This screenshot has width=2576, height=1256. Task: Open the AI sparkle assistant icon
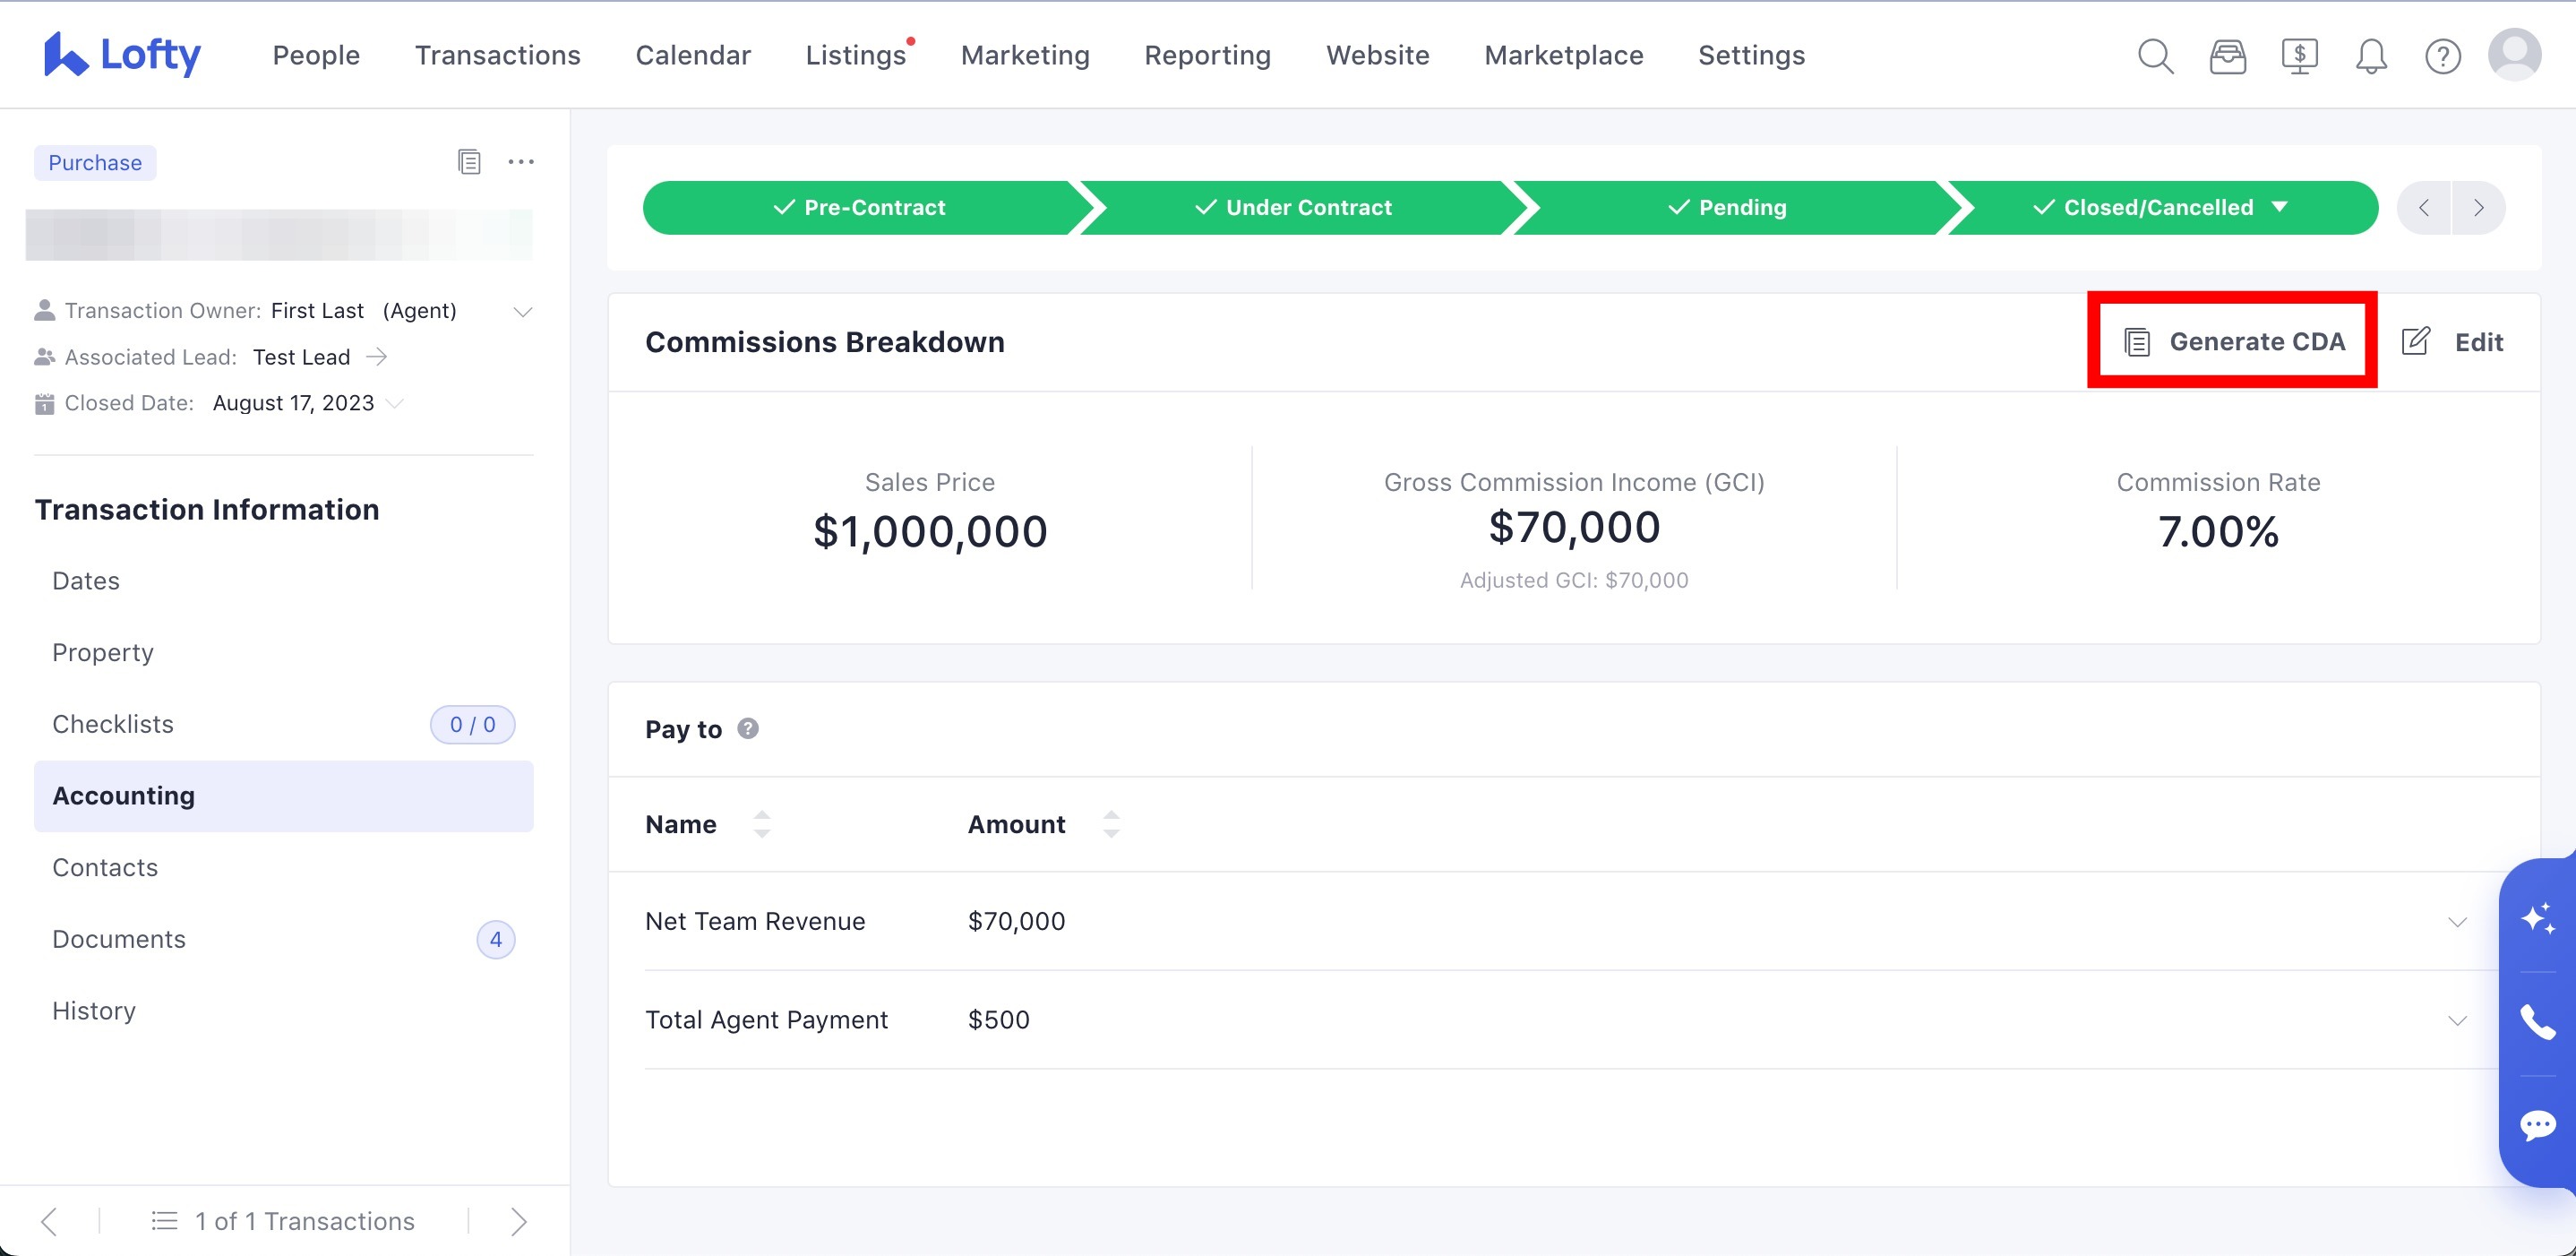[x=2538, y=918]
